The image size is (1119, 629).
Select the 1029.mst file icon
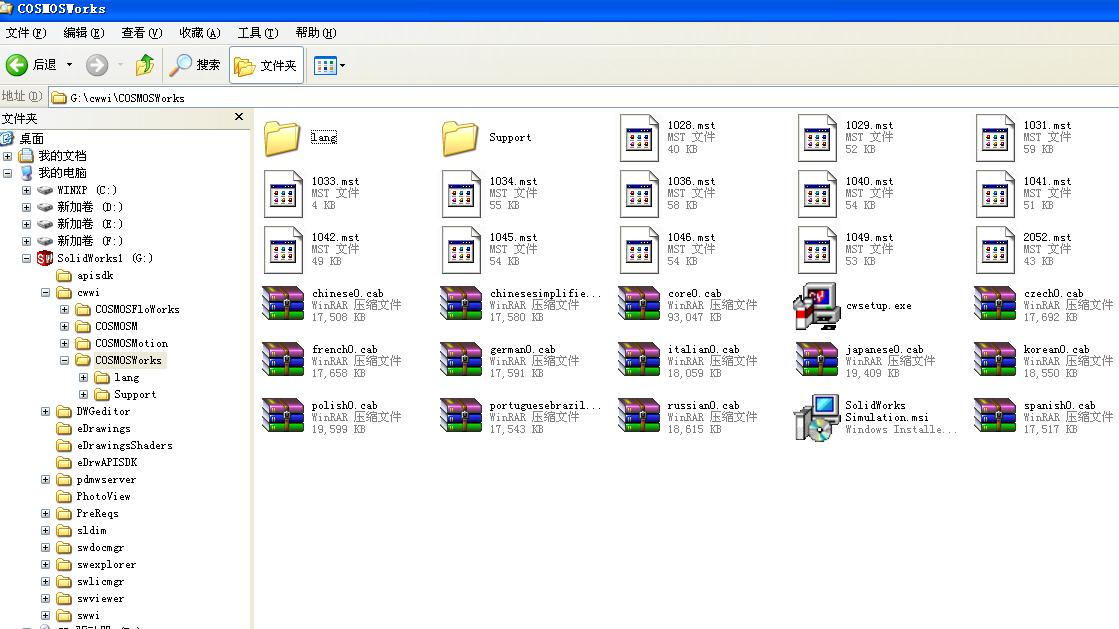click(816, 138)
